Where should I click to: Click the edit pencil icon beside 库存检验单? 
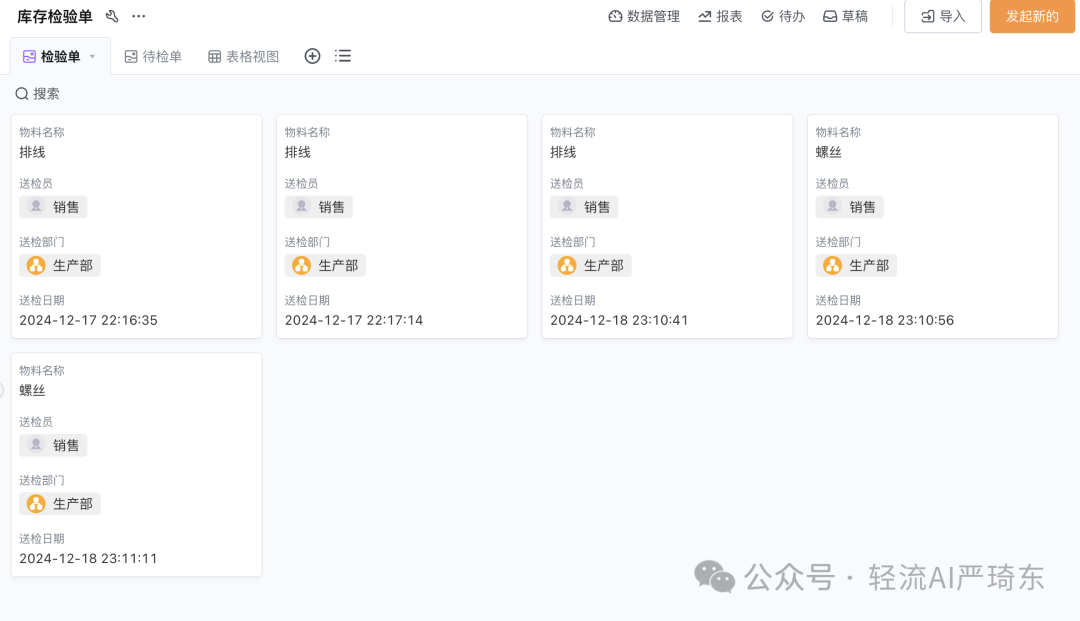(112, 16)
